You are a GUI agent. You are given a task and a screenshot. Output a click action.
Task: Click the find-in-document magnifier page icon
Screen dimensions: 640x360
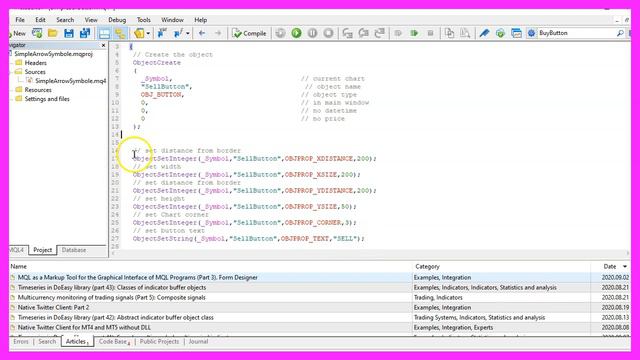(465, 33)
